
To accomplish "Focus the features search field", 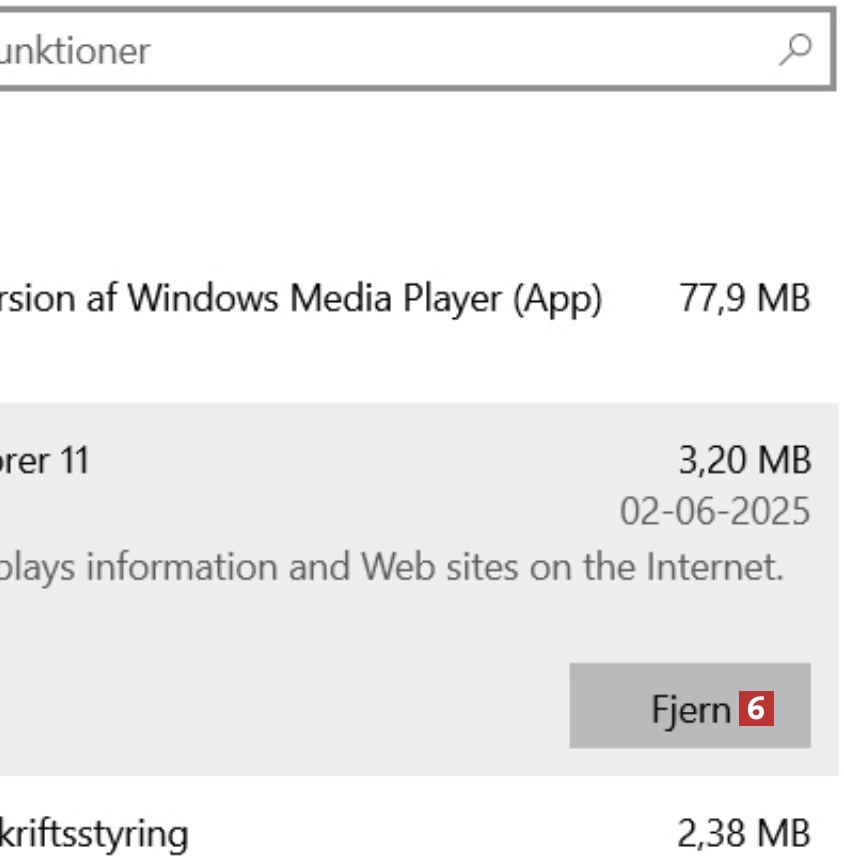I will point(400,50).
